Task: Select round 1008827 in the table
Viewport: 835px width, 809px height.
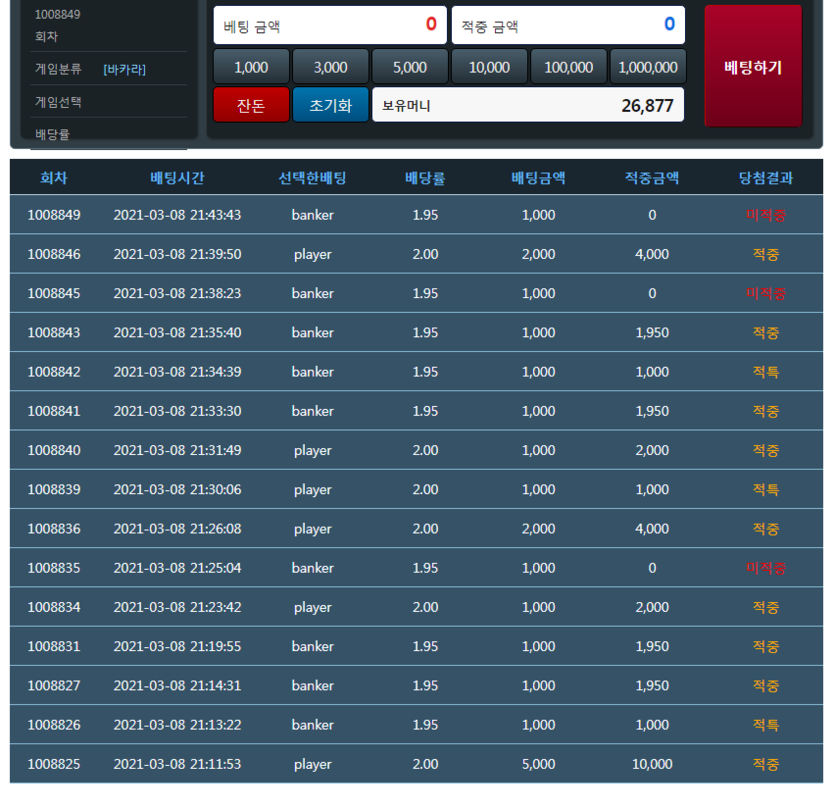Action: click(54, 686)
